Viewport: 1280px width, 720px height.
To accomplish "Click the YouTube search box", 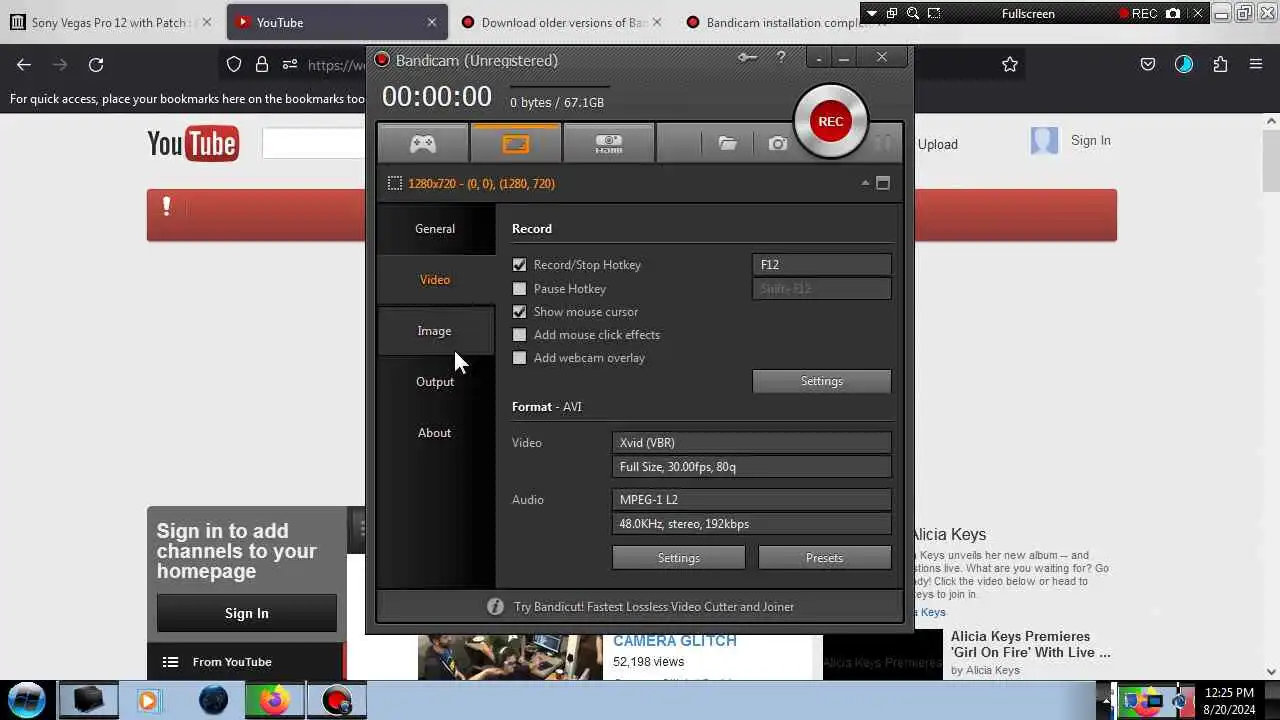I will [315, 143].
